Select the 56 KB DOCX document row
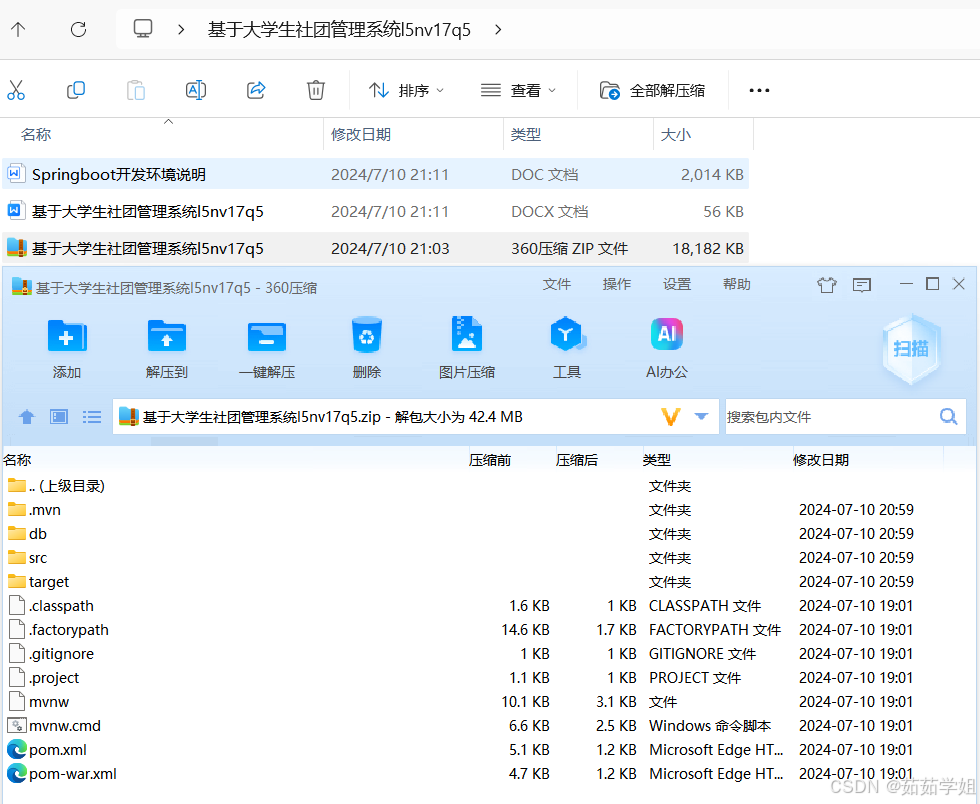The image size is (980, 804). pos(375,211)
